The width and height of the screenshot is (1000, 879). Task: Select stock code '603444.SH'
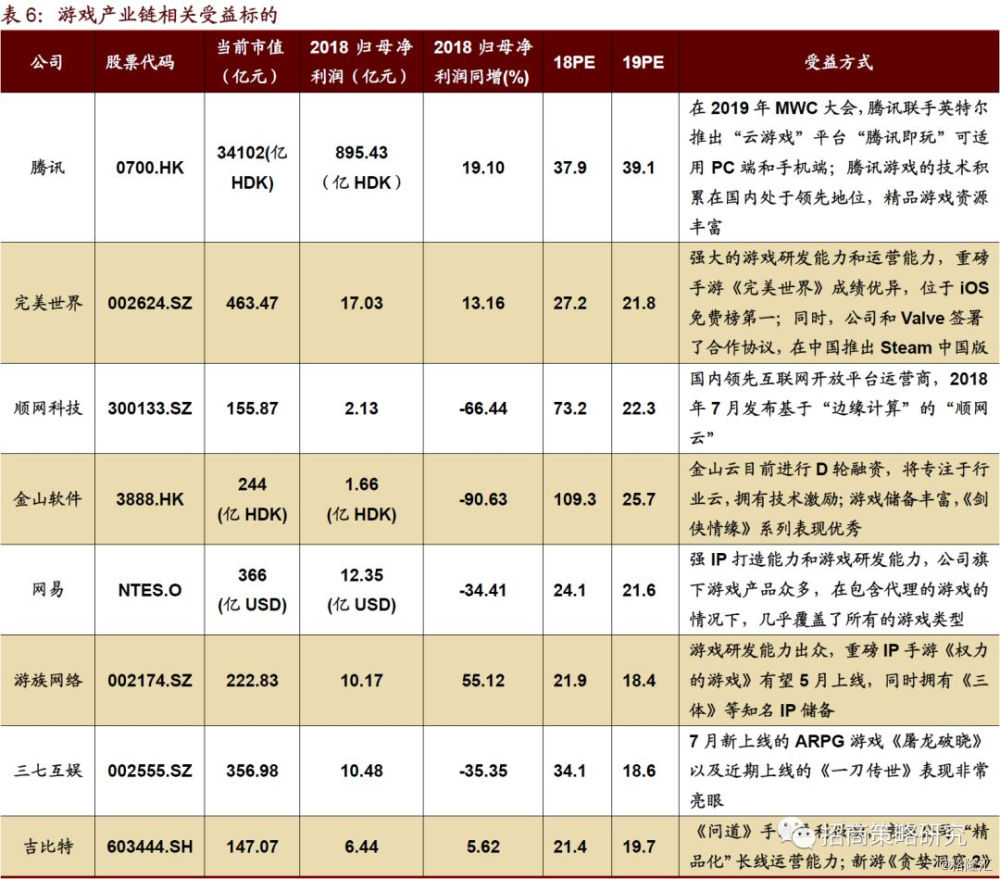150,846
